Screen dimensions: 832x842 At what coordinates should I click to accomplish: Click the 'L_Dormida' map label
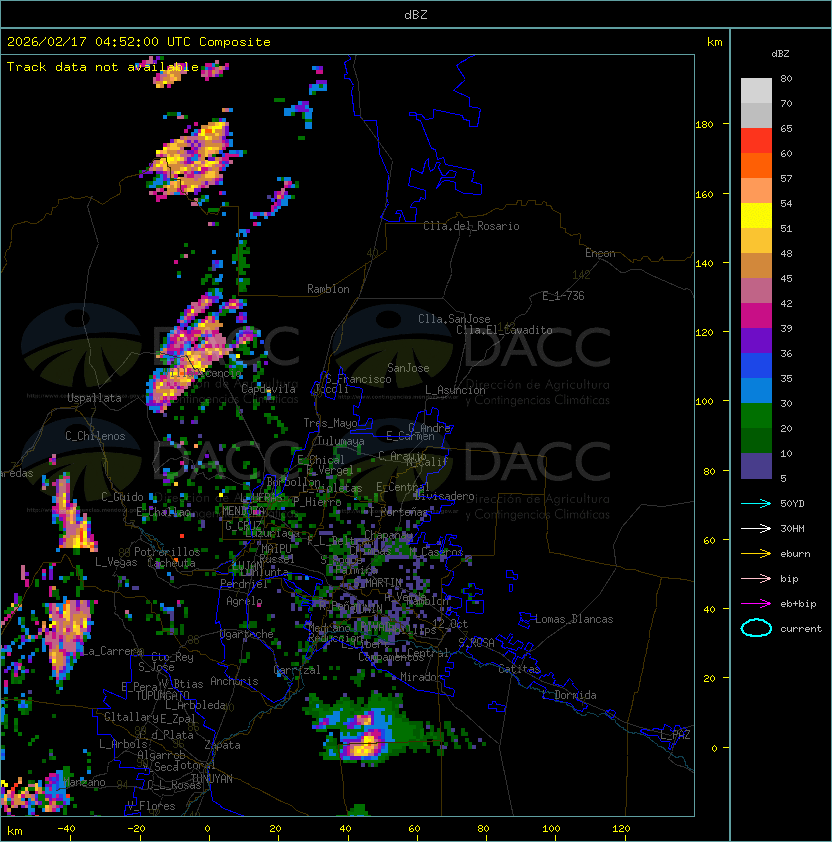click(x=569, y=695)
